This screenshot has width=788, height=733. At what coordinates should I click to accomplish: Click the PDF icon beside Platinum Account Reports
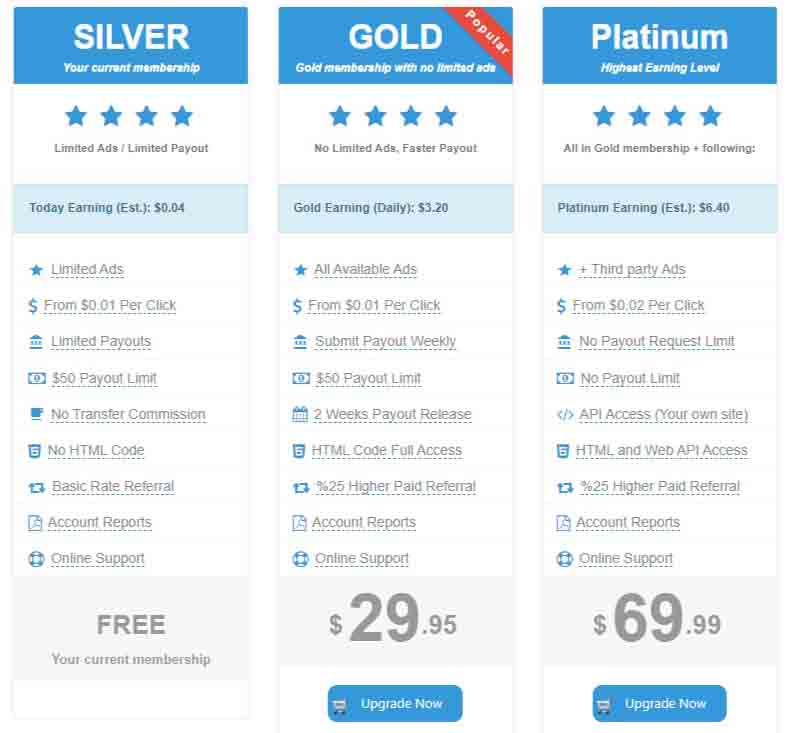click(563, 523)
